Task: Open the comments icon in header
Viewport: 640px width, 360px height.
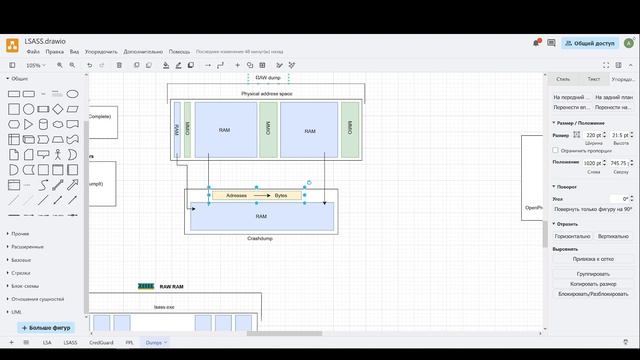Action: coord(551,43)
